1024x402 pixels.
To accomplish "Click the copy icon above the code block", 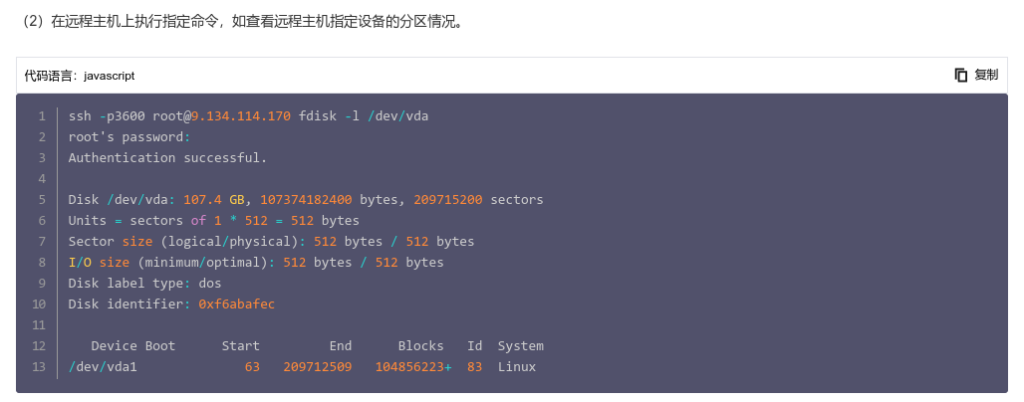I will (961, 75).
